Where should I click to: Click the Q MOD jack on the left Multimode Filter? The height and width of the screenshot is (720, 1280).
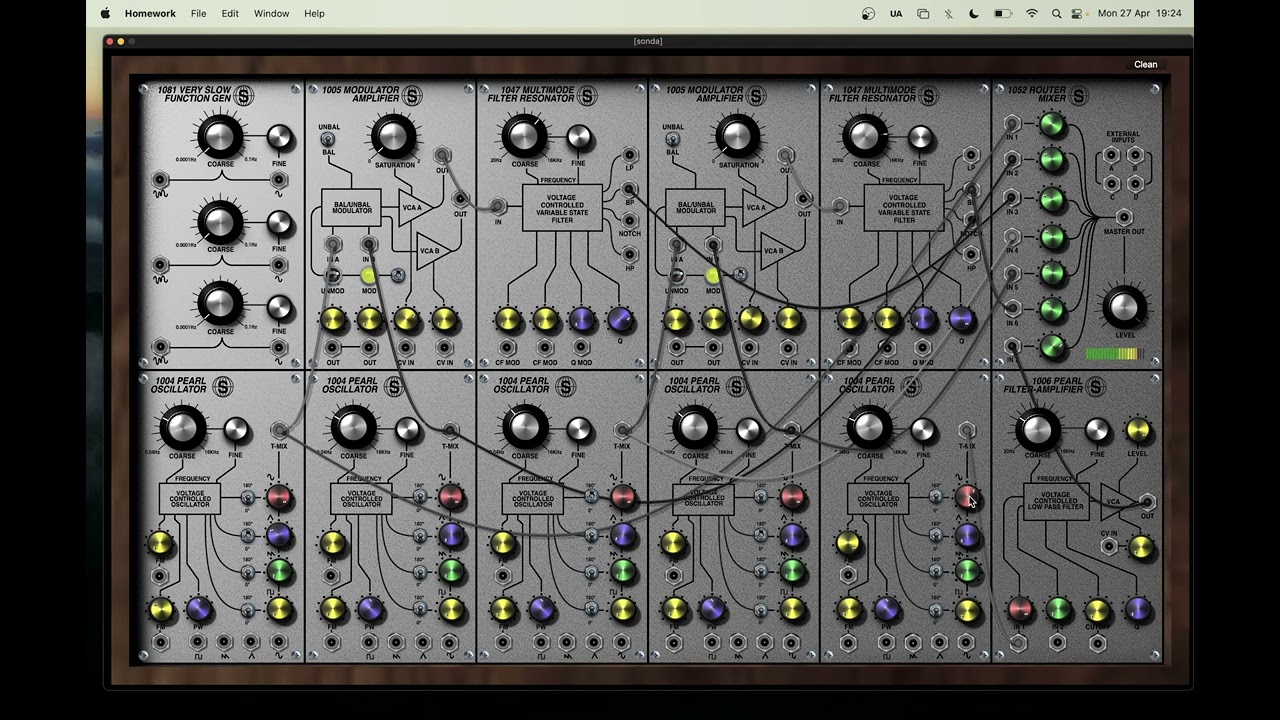pyautogui.click(x=582, y=348)
